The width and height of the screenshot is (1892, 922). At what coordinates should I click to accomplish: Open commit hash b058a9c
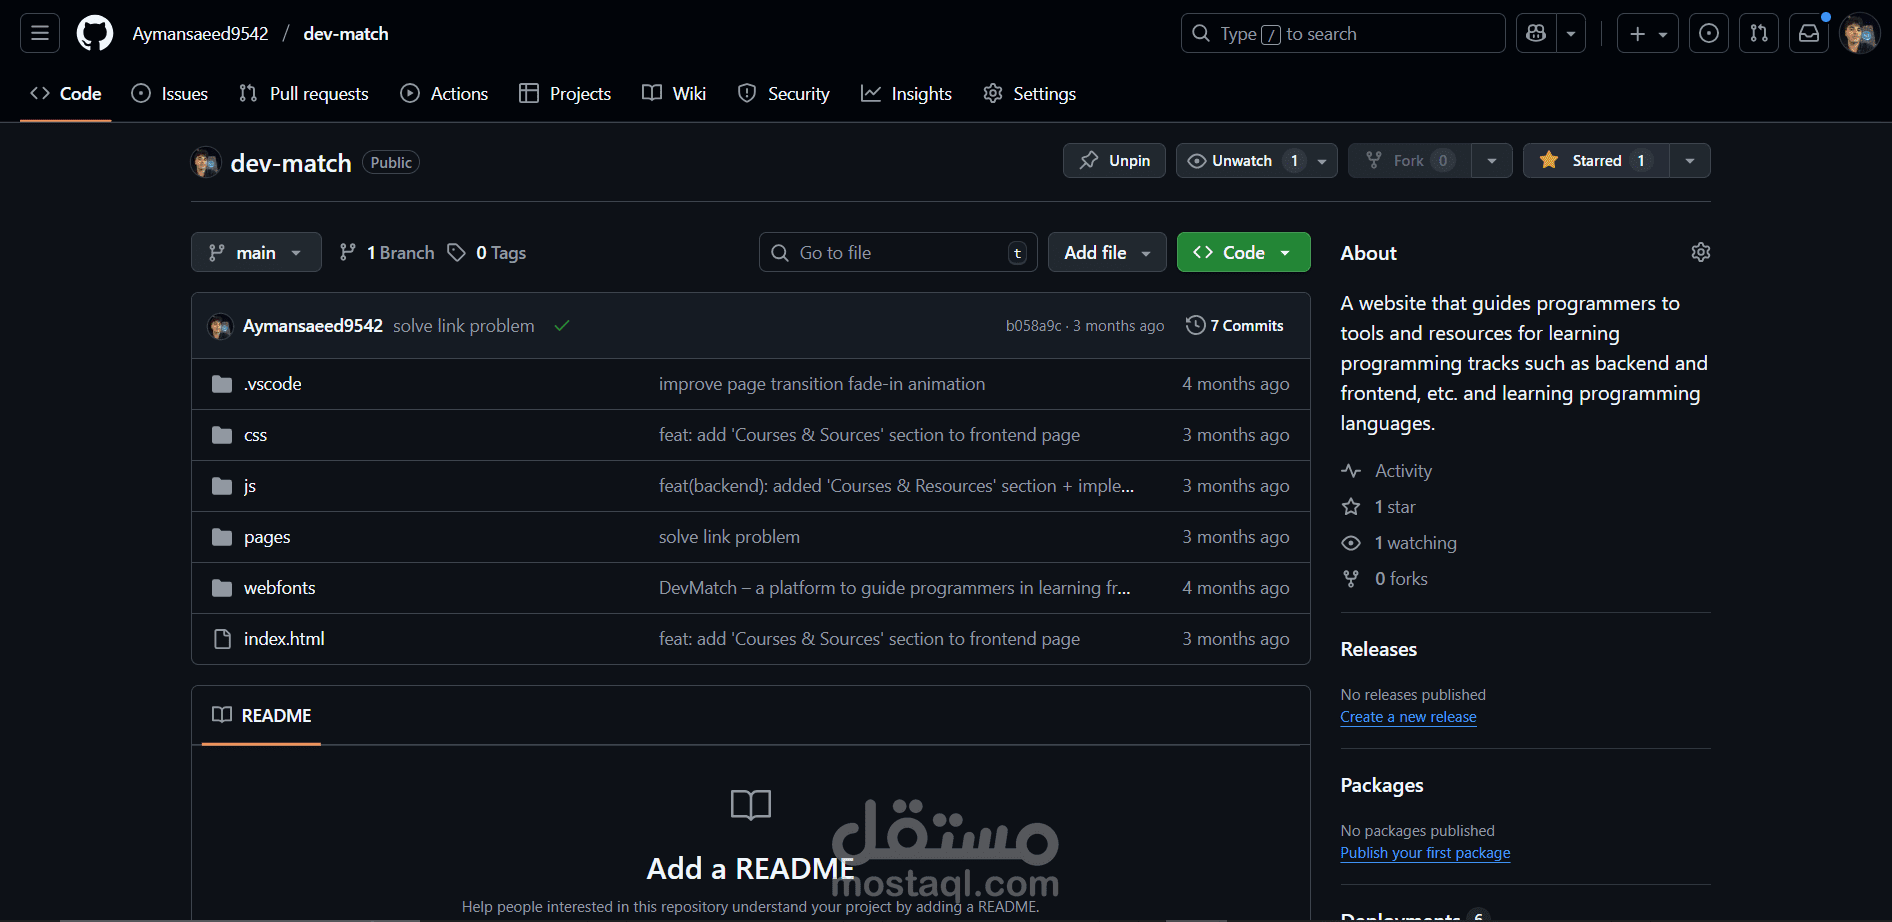(x=1033, y=326)
